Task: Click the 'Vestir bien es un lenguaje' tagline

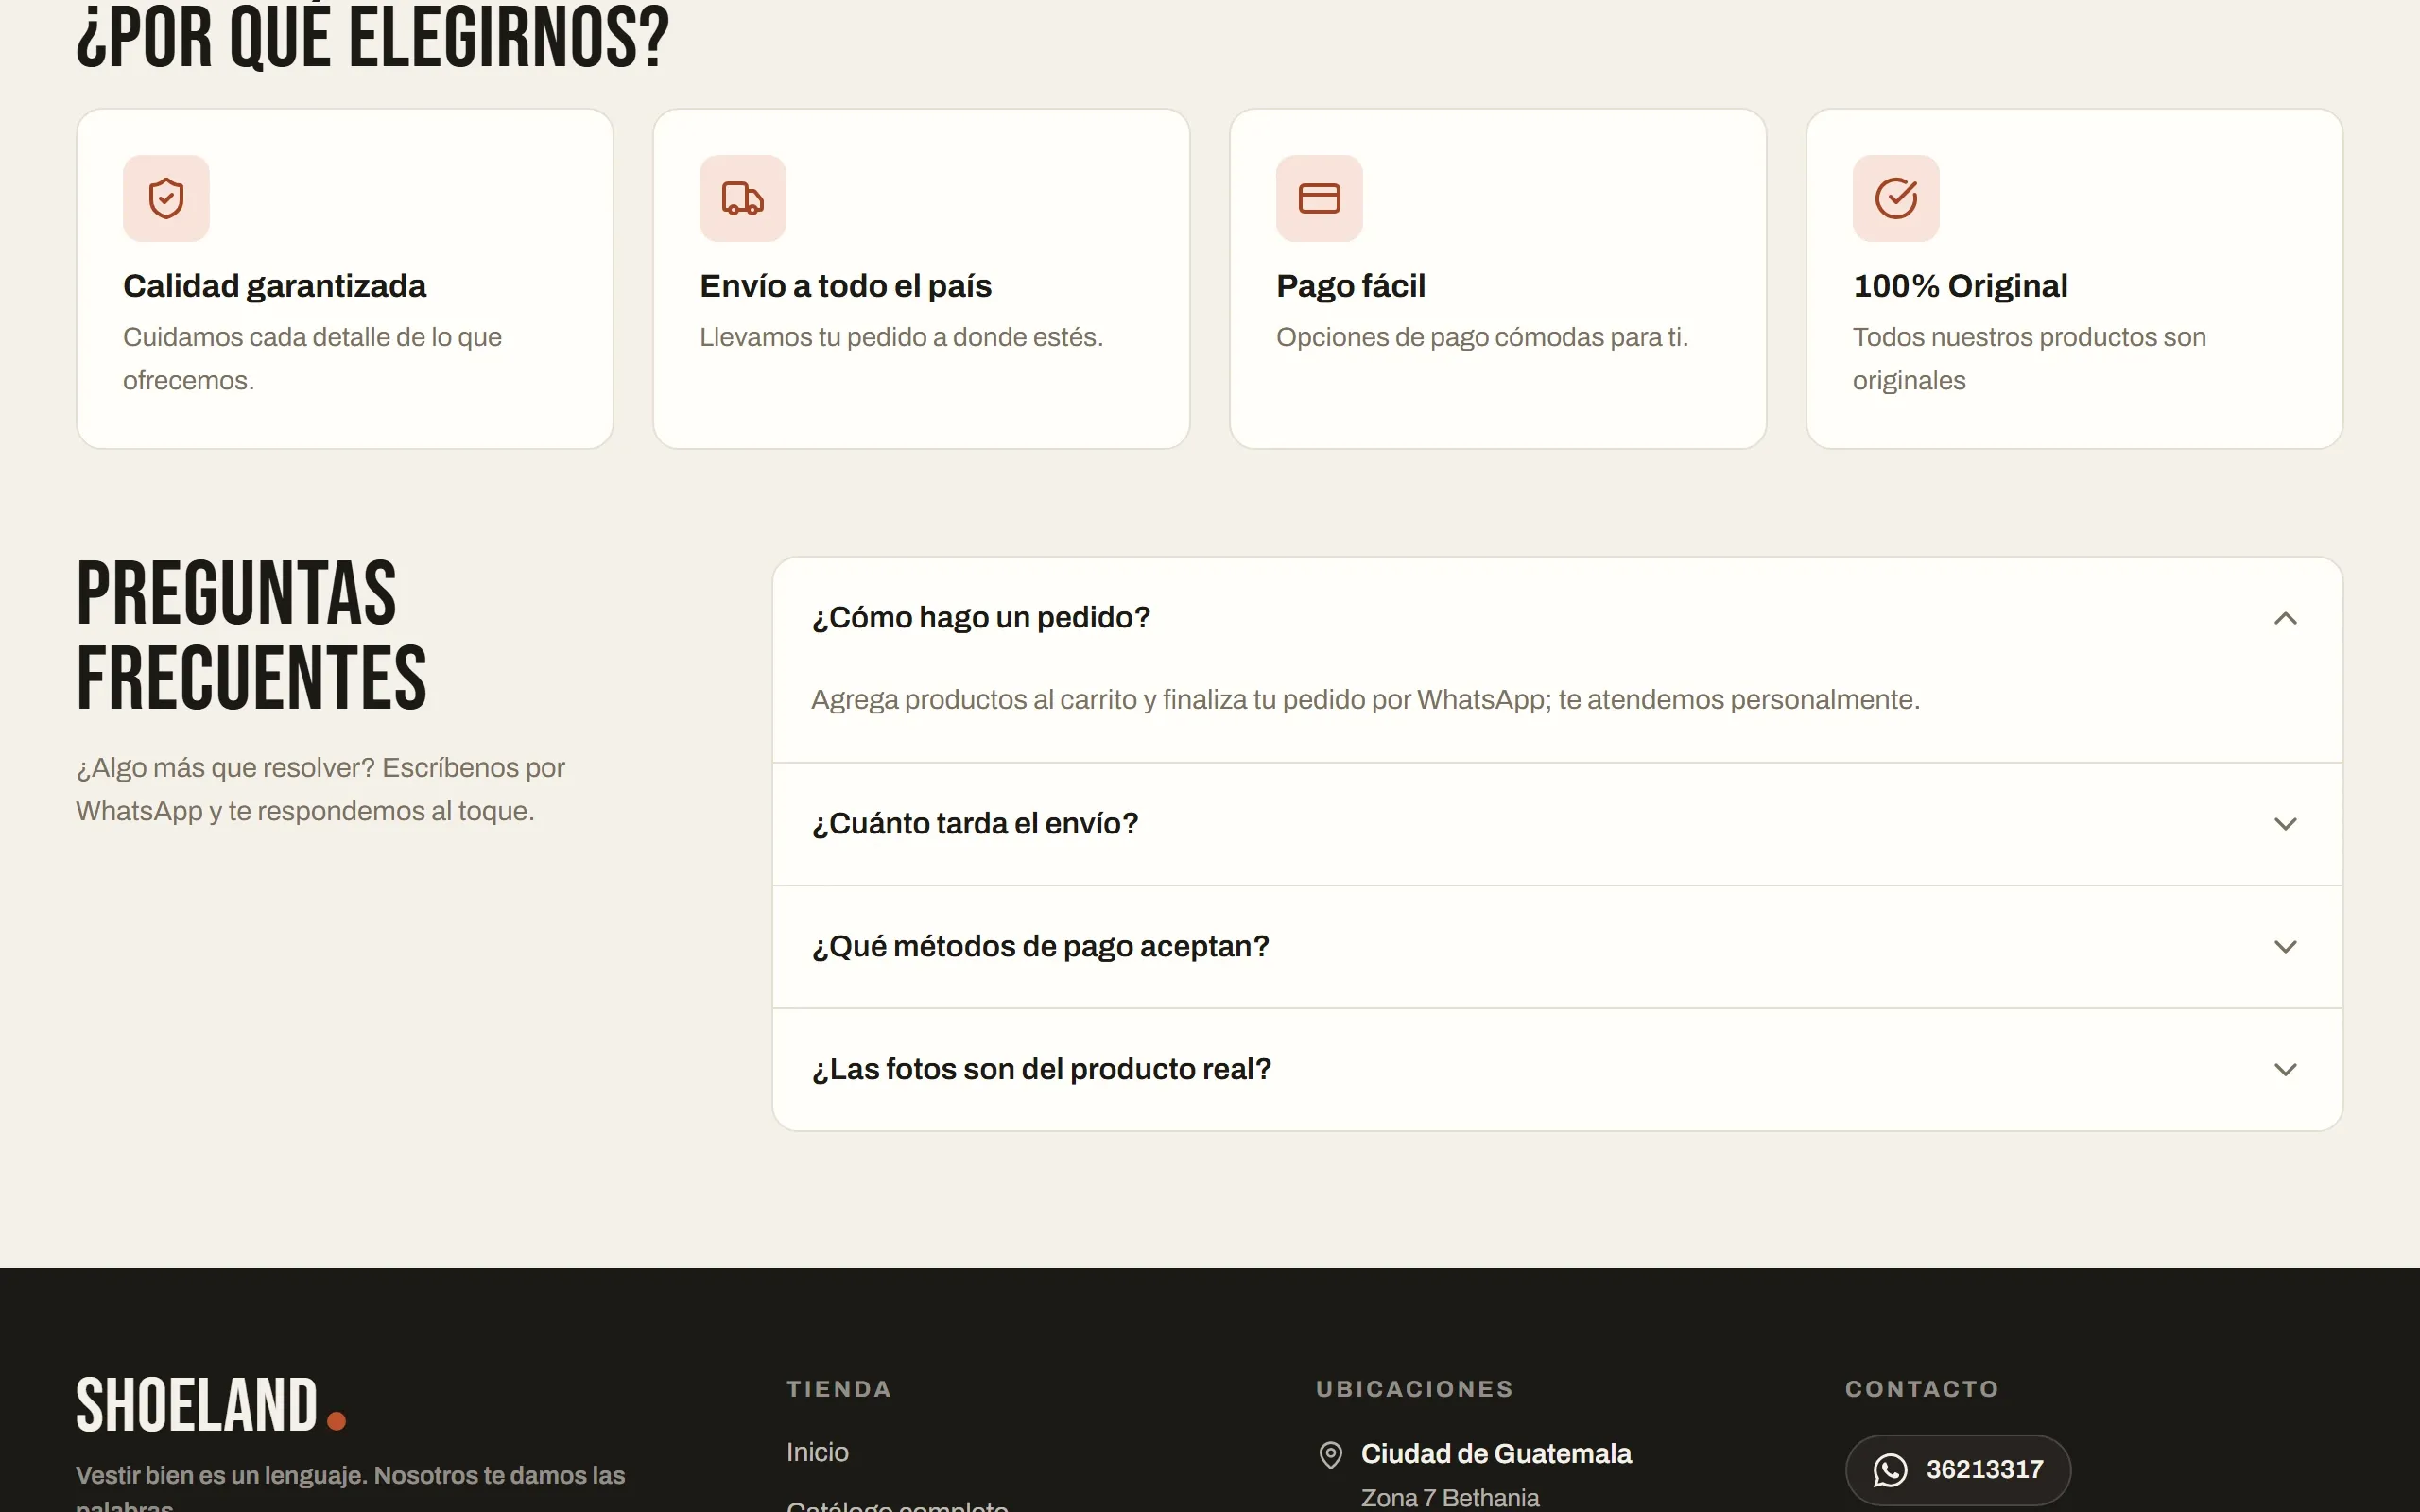Action: 350,1488
